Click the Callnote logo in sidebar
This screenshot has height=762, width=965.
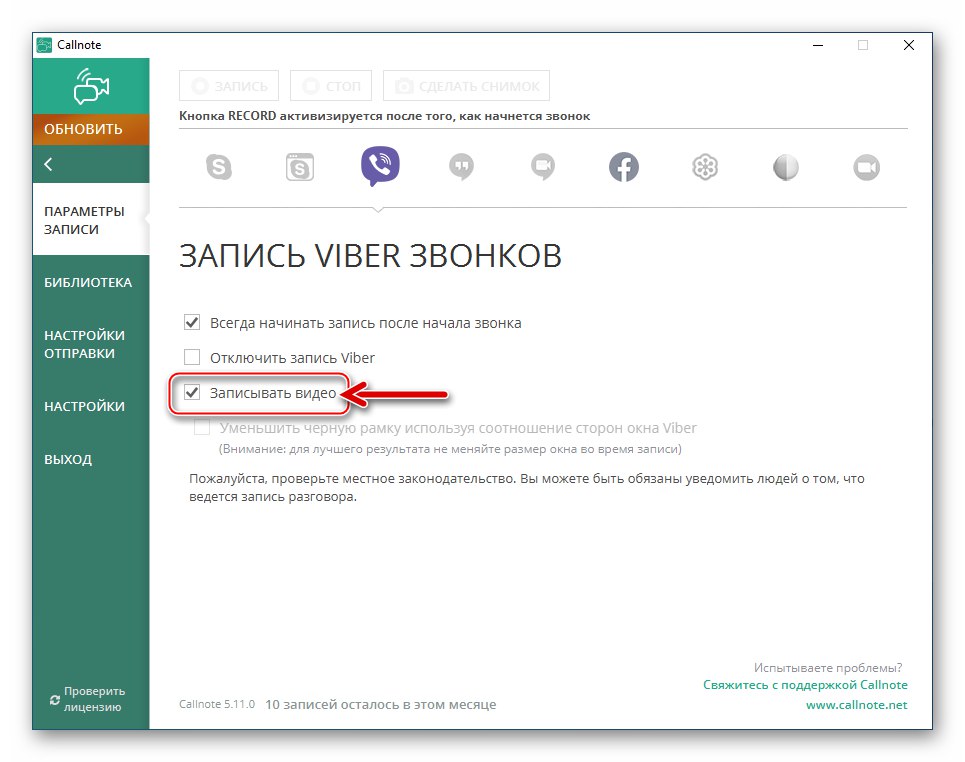pyautogui.click(x=91, y=86)
